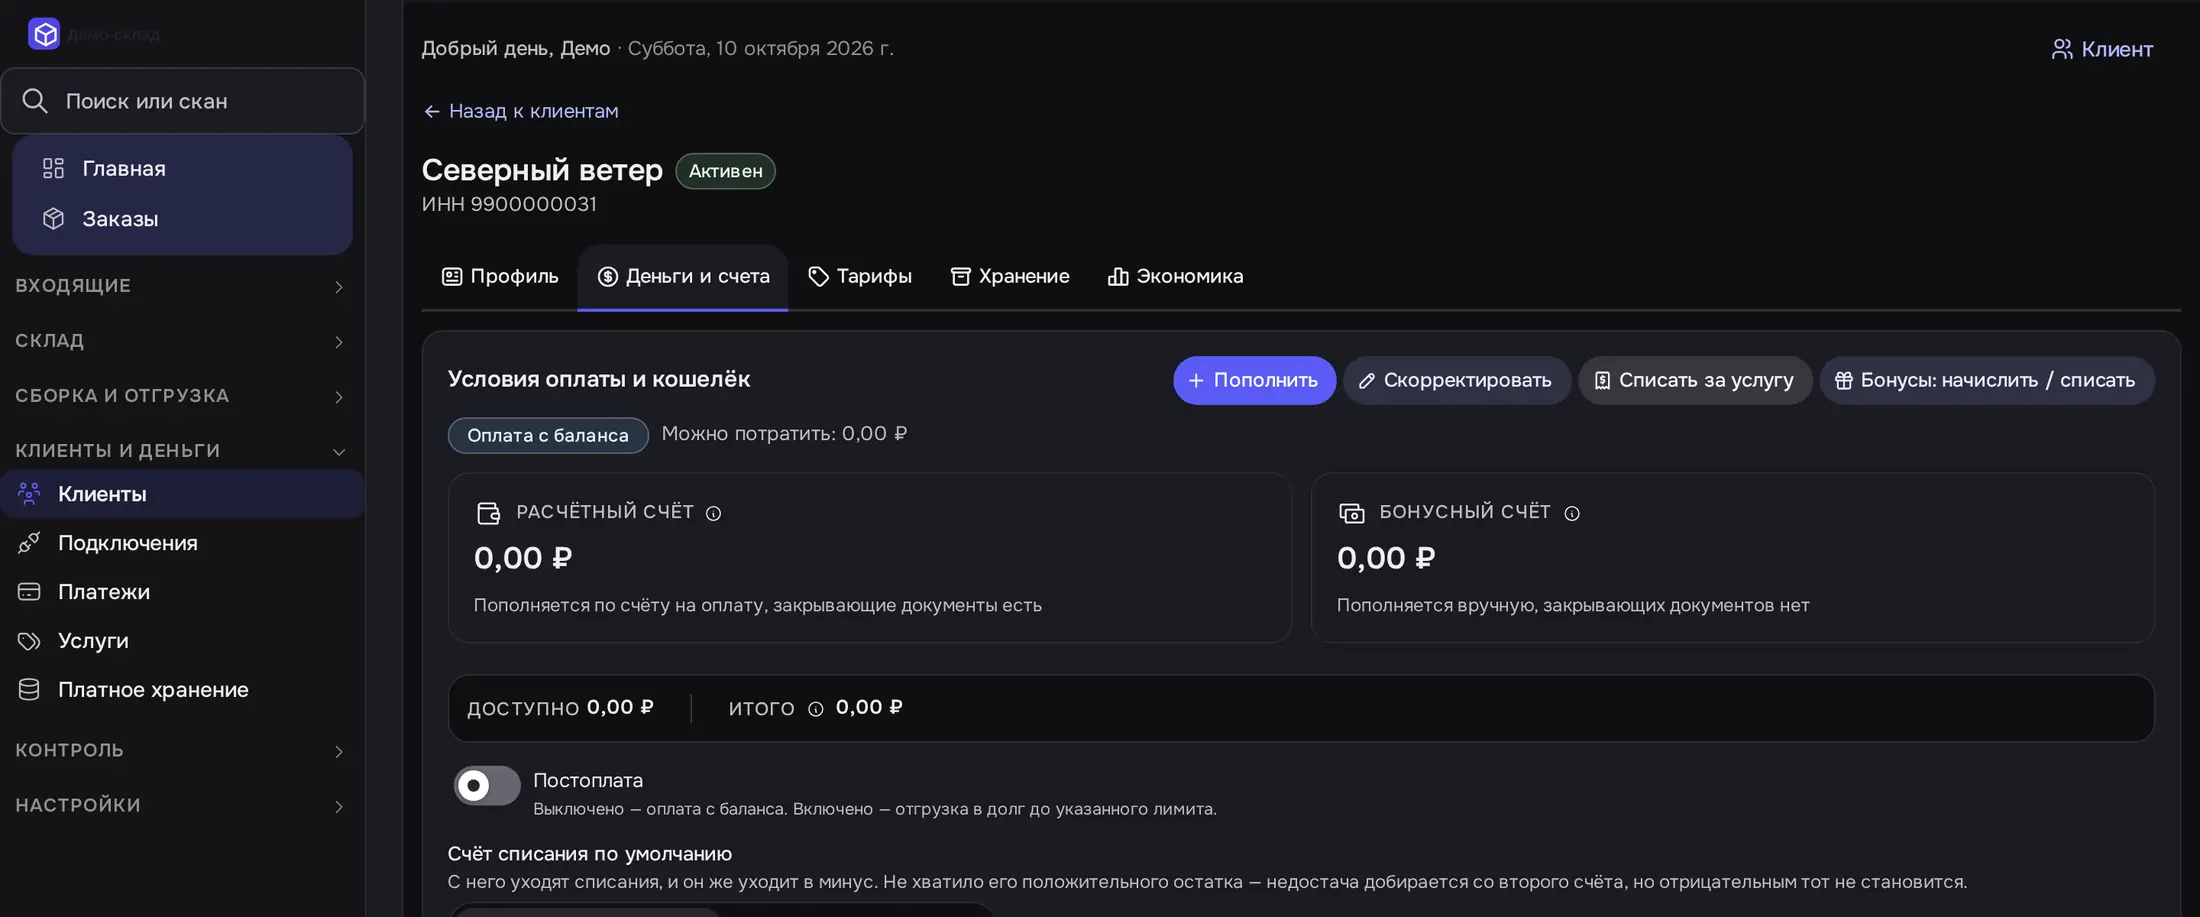
Task: Open Услуги in sidebar
Action: point(182,641)
